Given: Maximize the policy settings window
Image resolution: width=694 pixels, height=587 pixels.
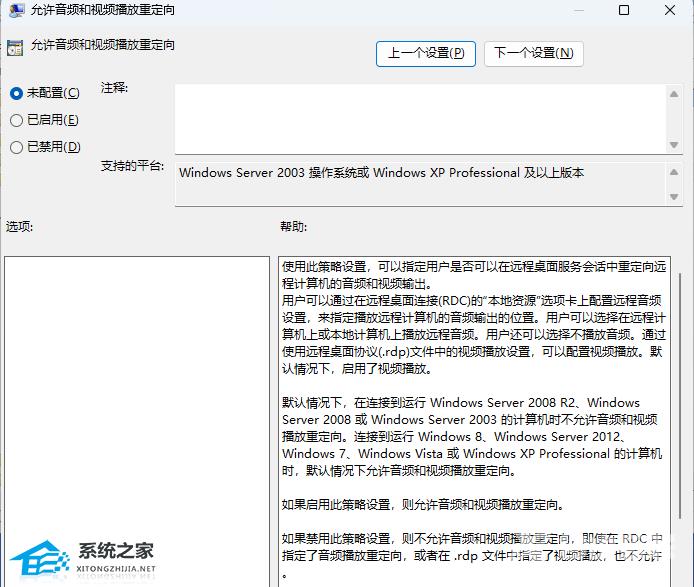Looking at the screenshot, I should [x=624, y=11].
